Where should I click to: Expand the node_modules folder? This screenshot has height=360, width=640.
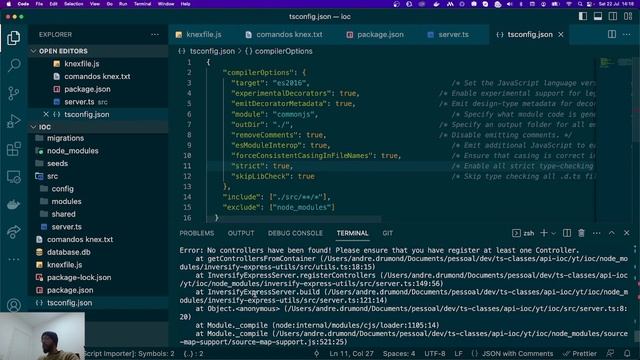click(x=72, y=151)
